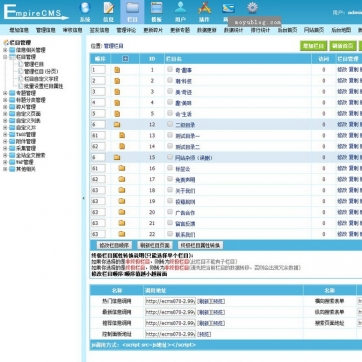Viewport: 362px width, 362px height.
Task: Open the 信息 notepad icon in top navigation
Action: [109, 8]
